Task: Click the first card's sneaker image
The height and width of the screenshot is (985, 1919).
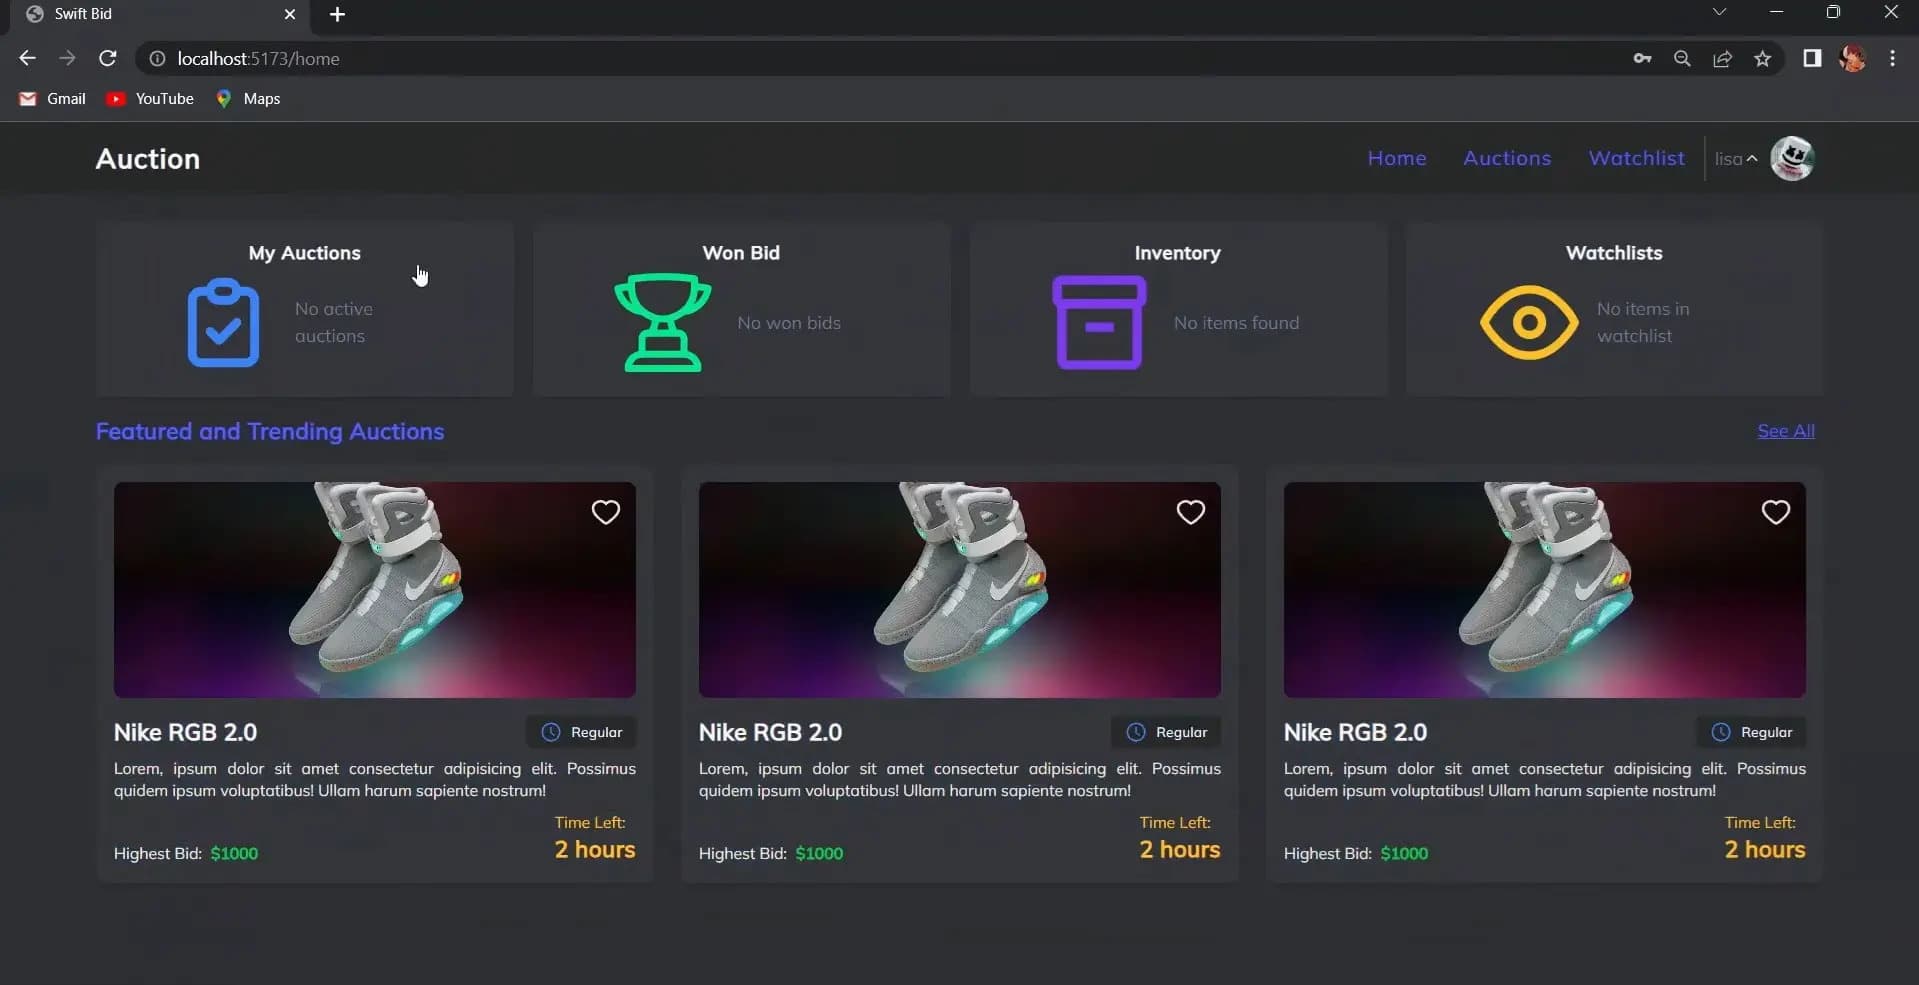Action: pyautogui.click(x=375, y=590)
